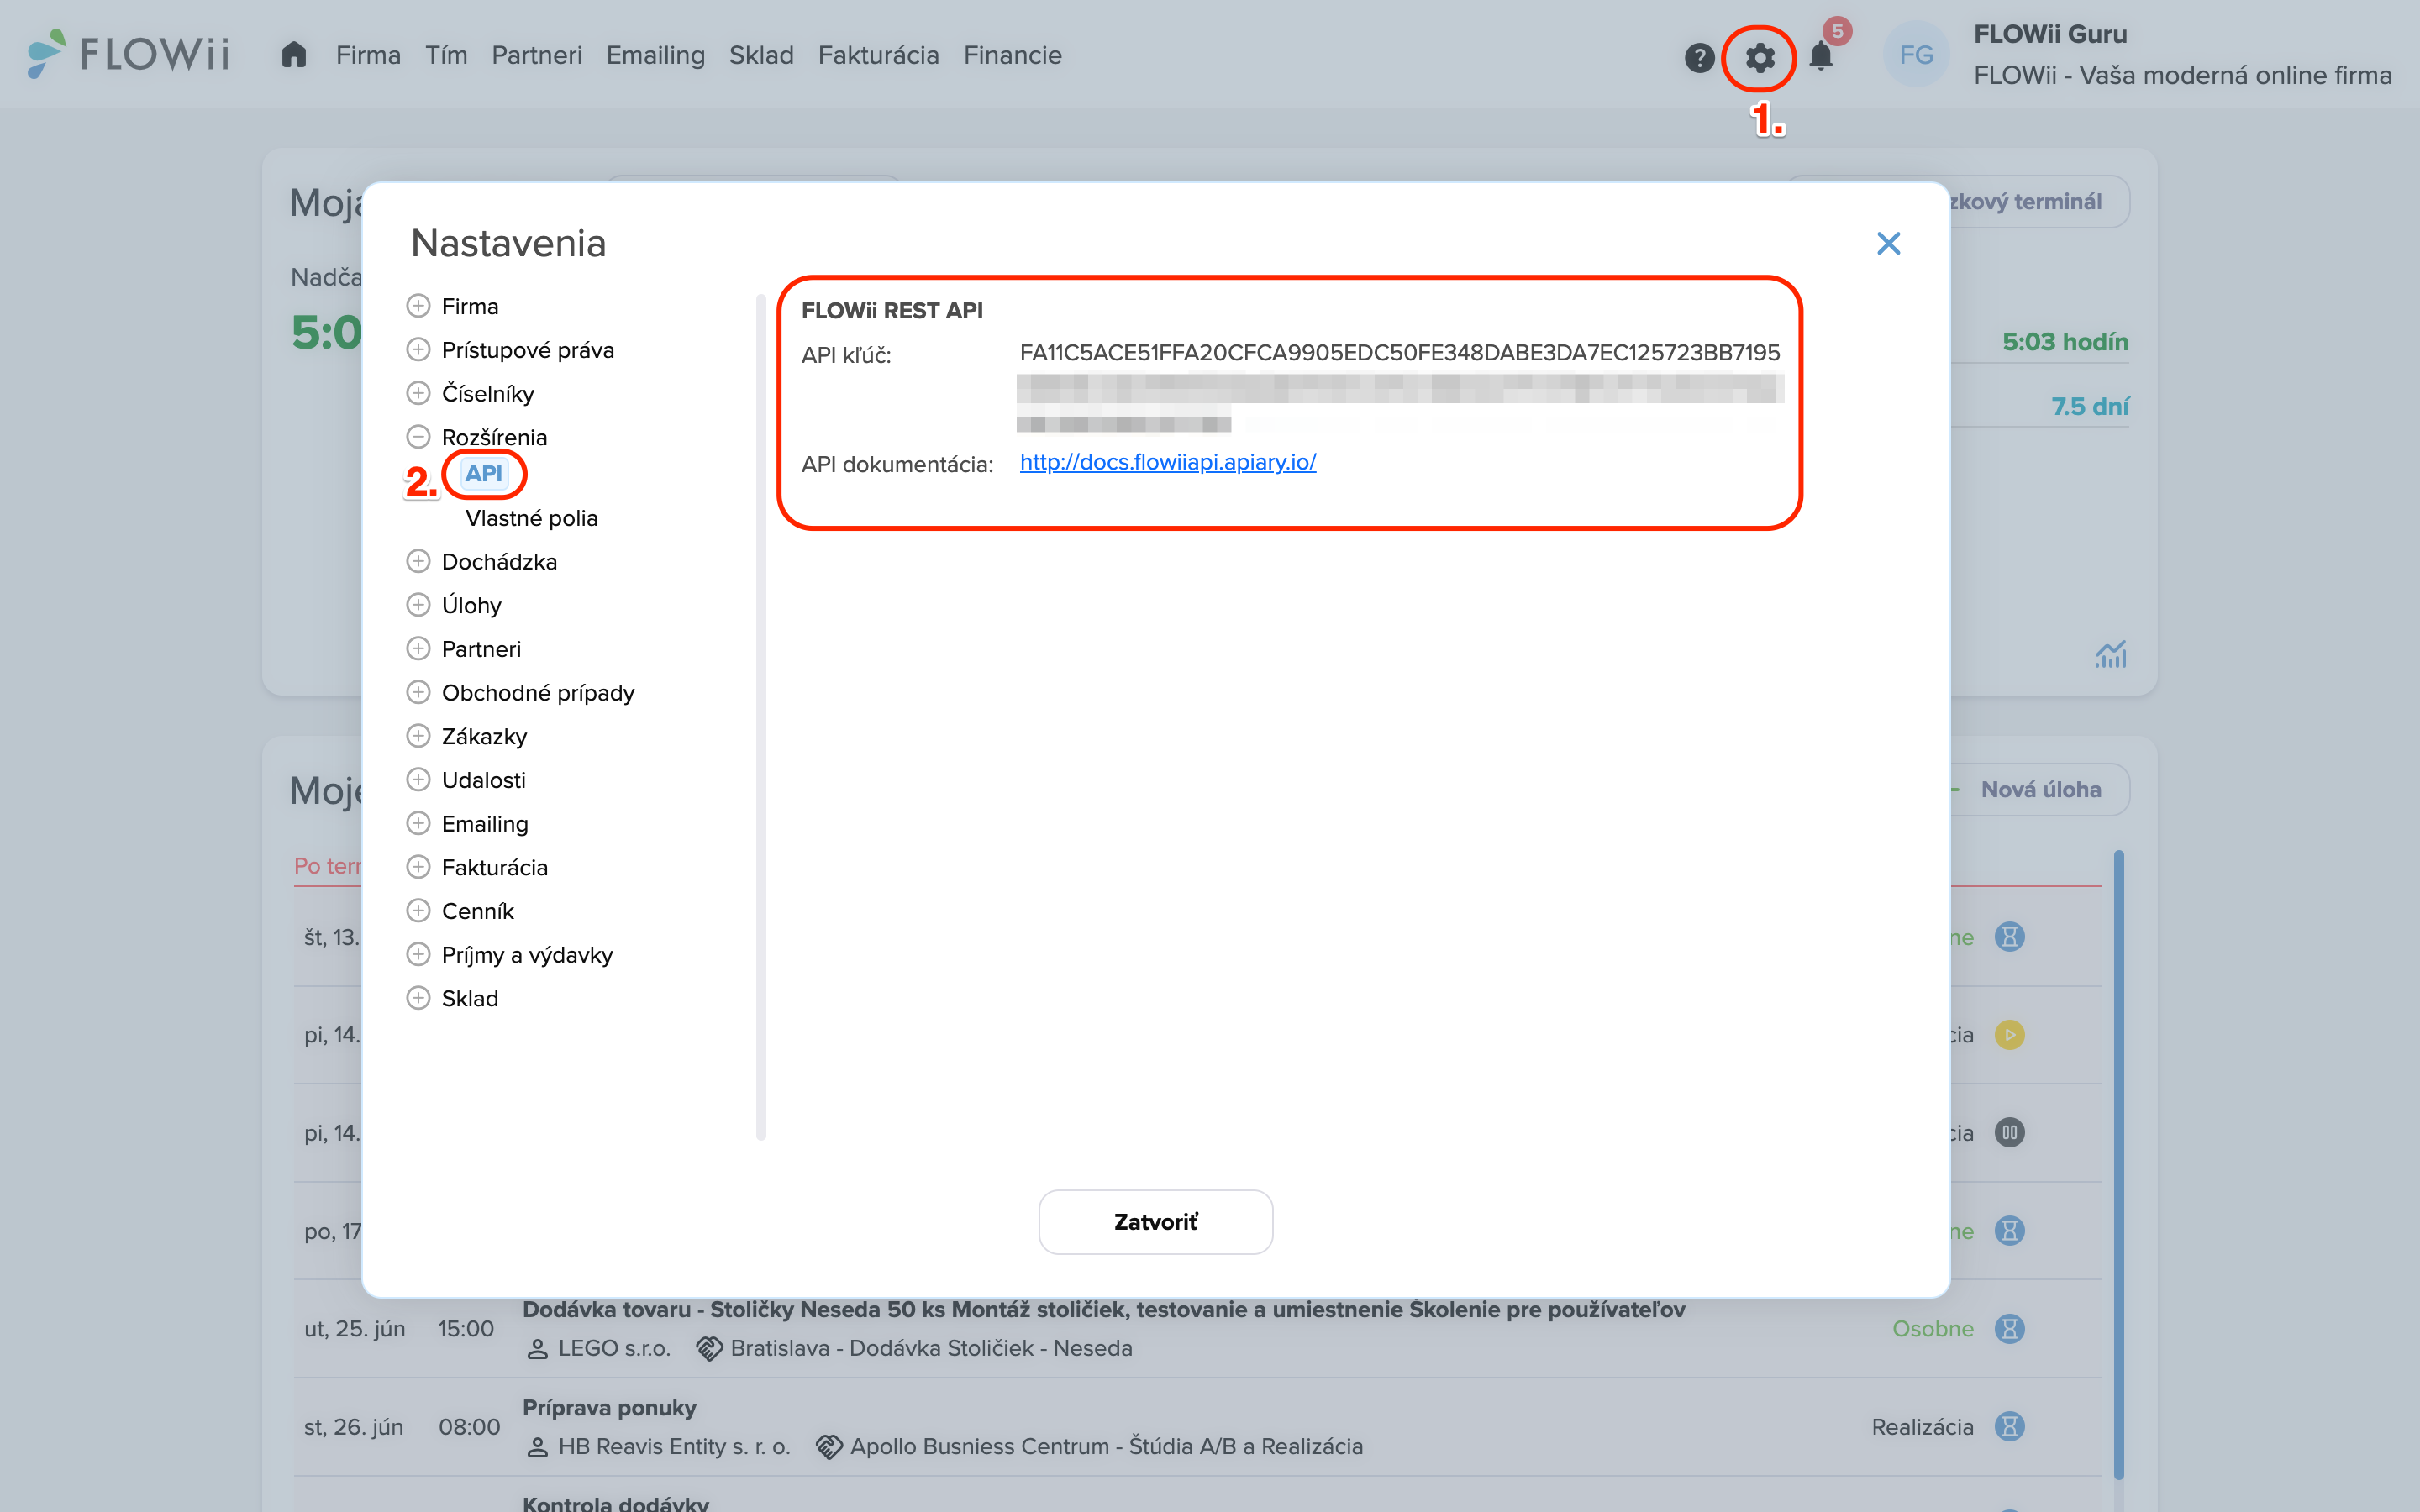Click the Zatvoriť button

[1155, 1221]
